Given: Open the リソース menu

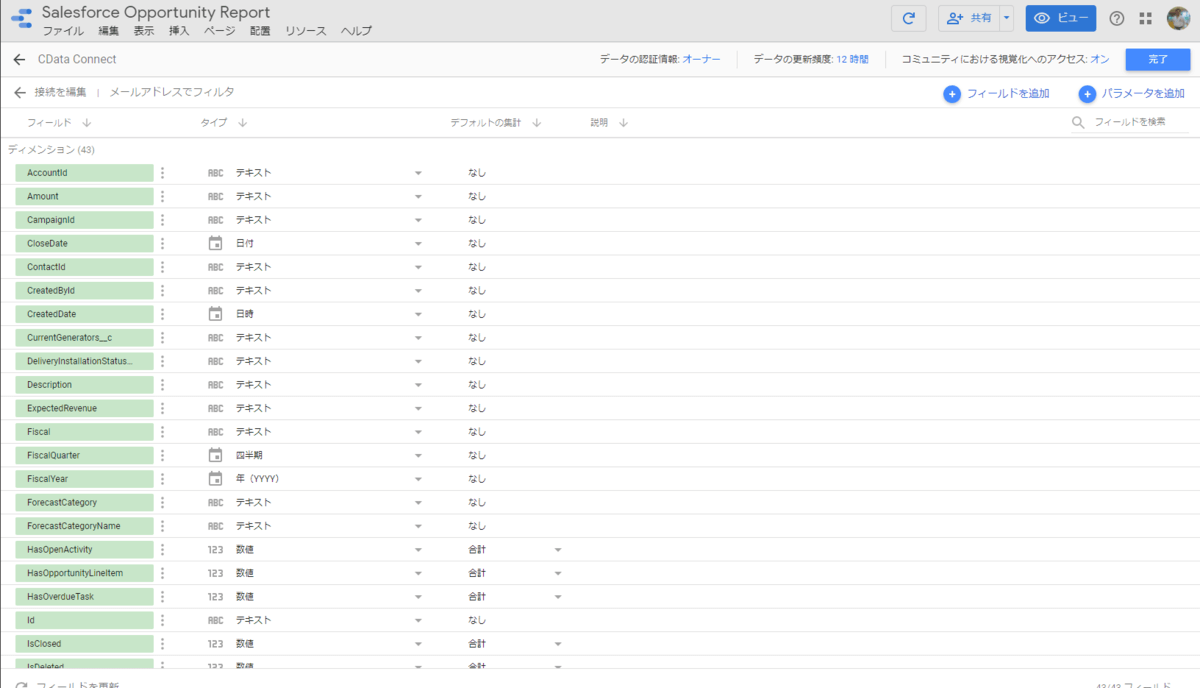Looking at the screenshot, I should coord(306,31).
